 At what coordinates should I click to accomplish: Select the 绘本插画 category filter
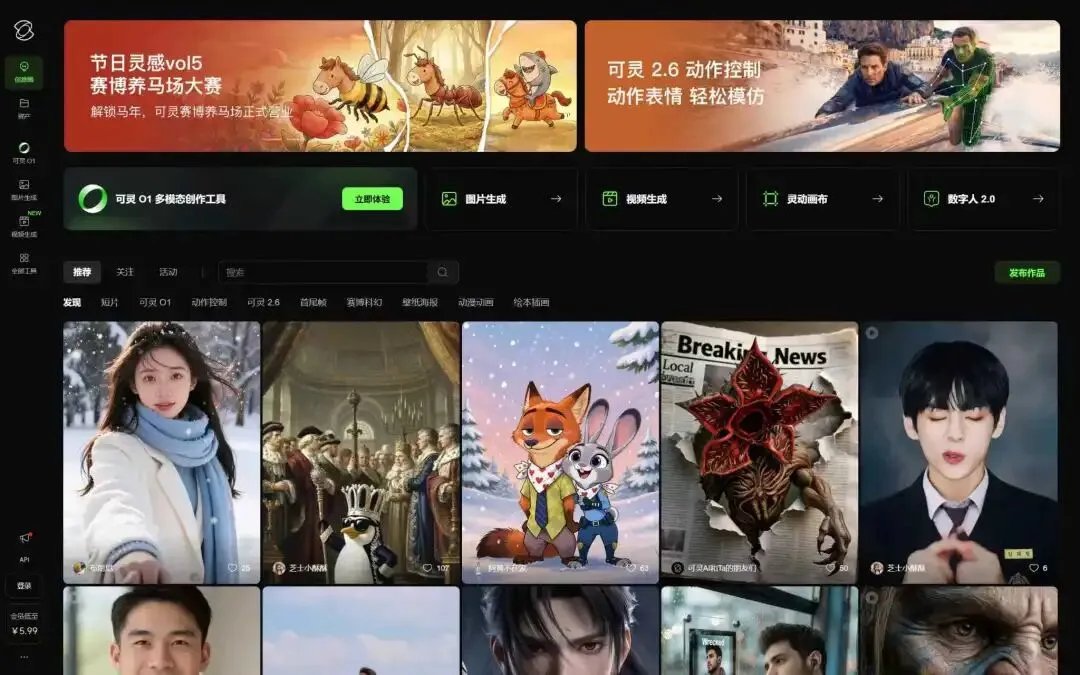[x=532, y=302]
